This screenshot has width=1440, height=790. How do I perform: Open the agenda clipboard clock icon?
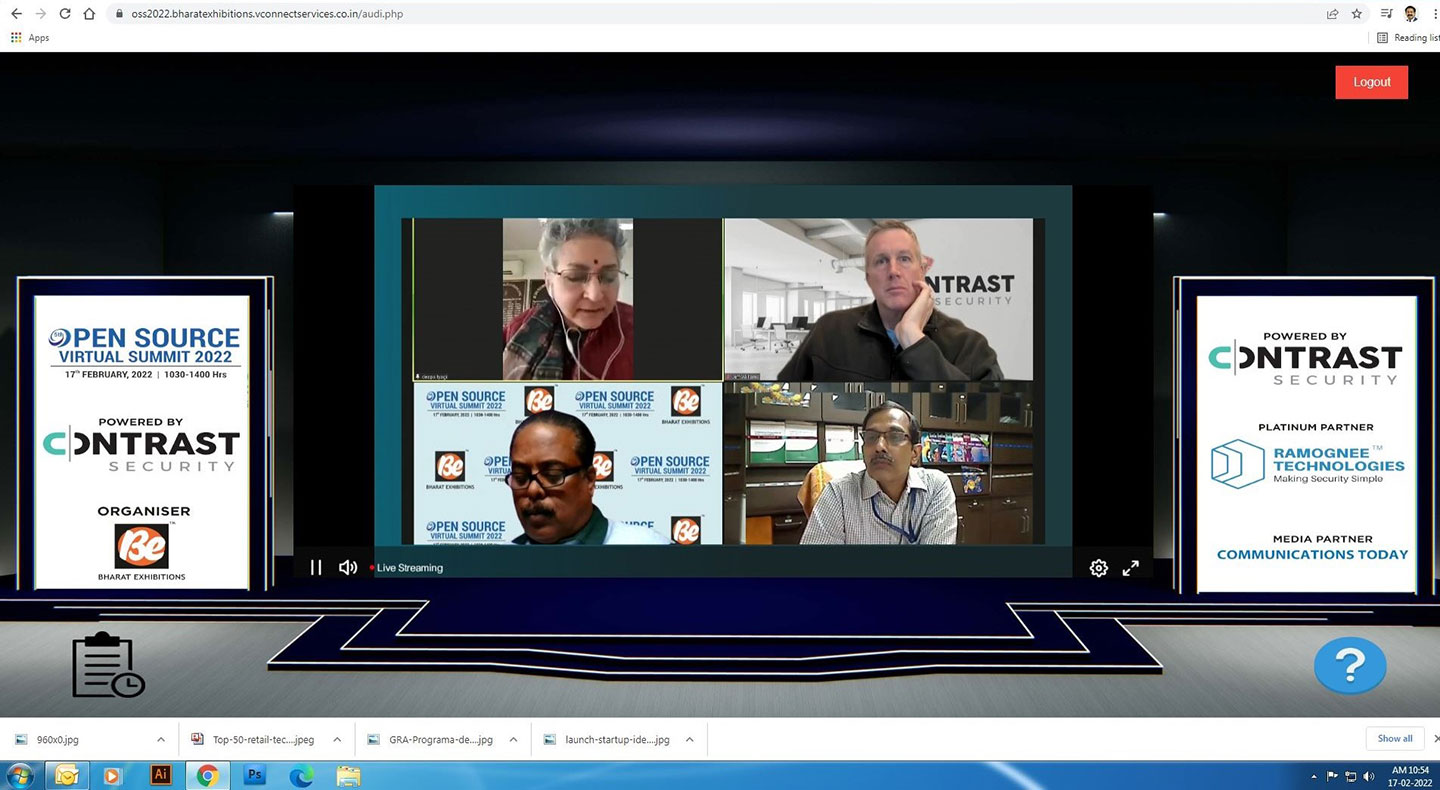[108, 664]
